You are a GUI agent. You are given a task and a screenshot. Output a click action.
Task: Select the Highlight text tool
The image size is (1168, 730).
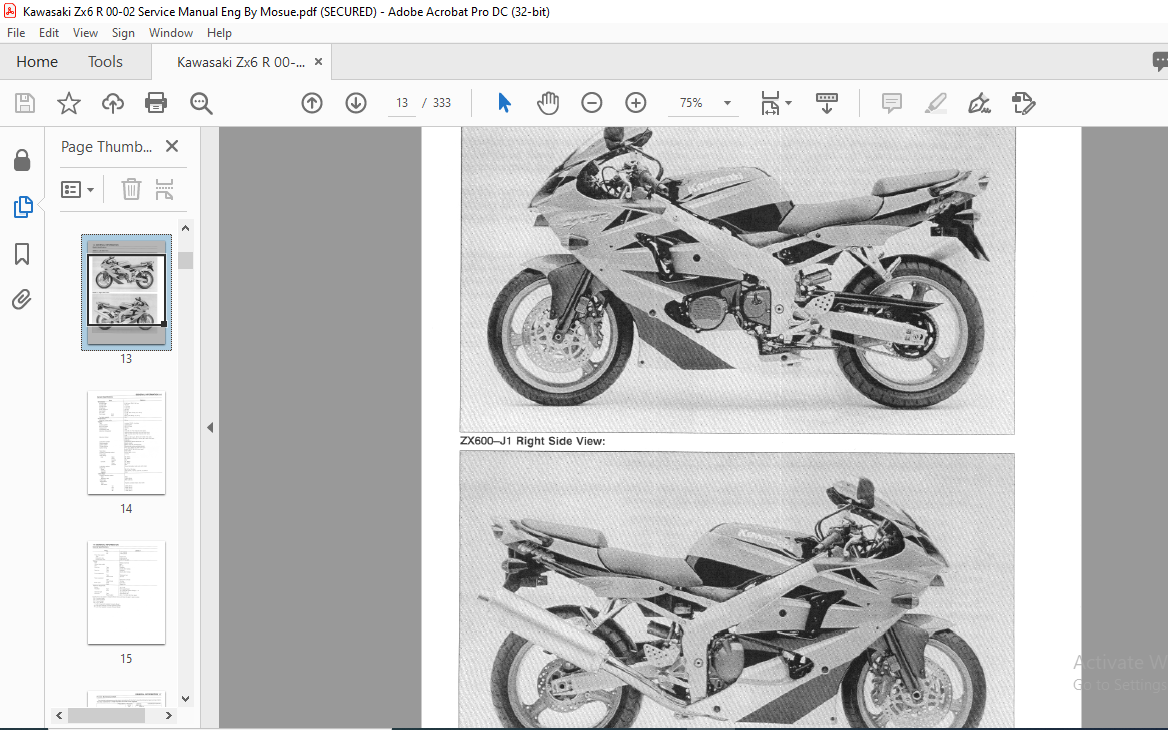click(936, 103)
